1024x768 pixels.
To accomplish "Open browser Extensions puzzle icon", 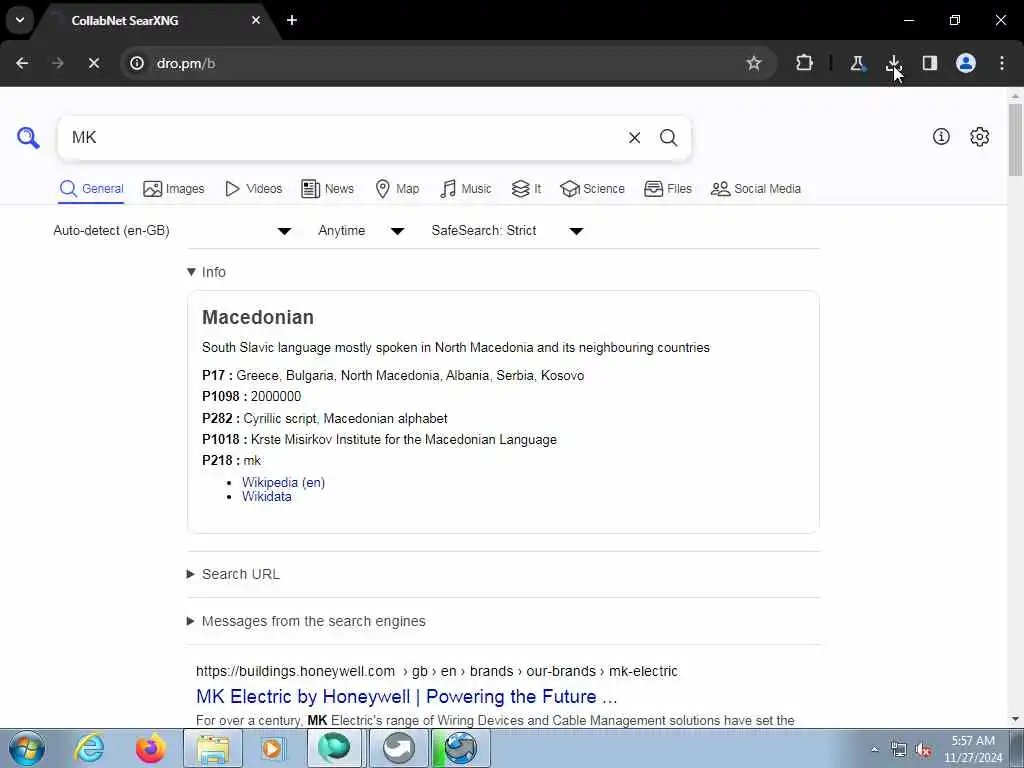I will pyautogui.click(x=805, y=63).
